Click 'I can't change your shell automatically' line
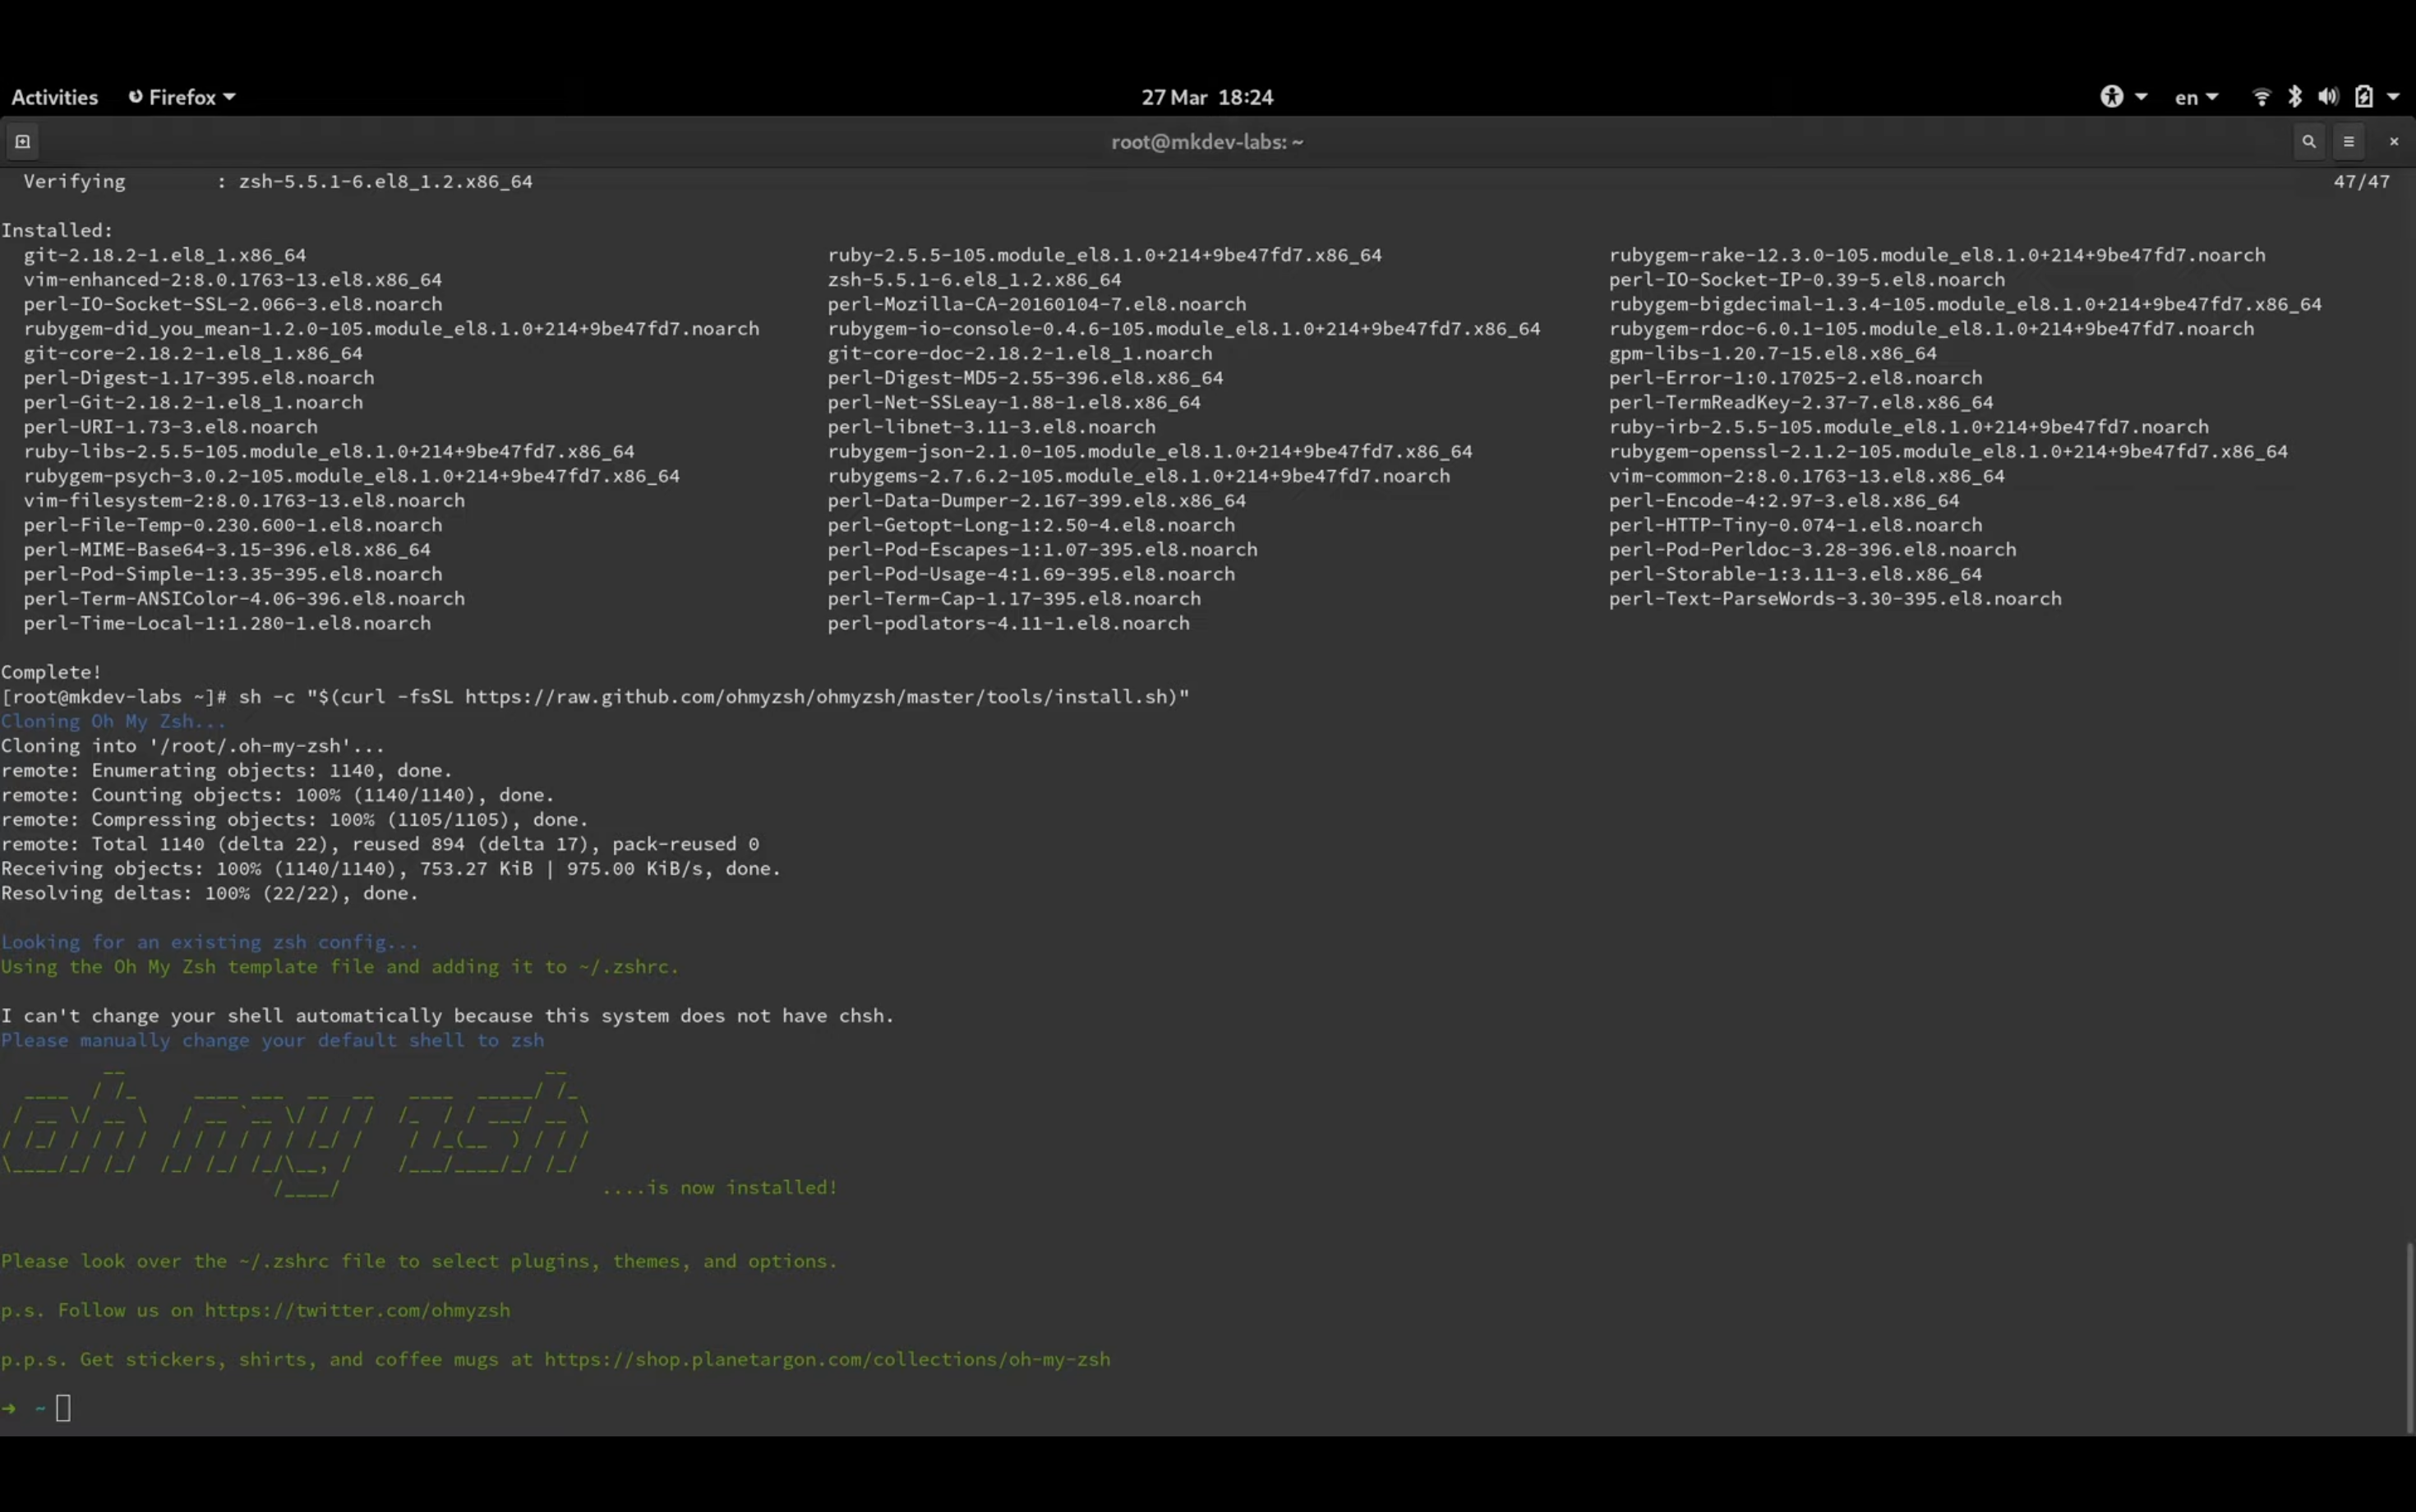The height and width of the screenshot is (1512, 2416). [x=447, y=1016]
